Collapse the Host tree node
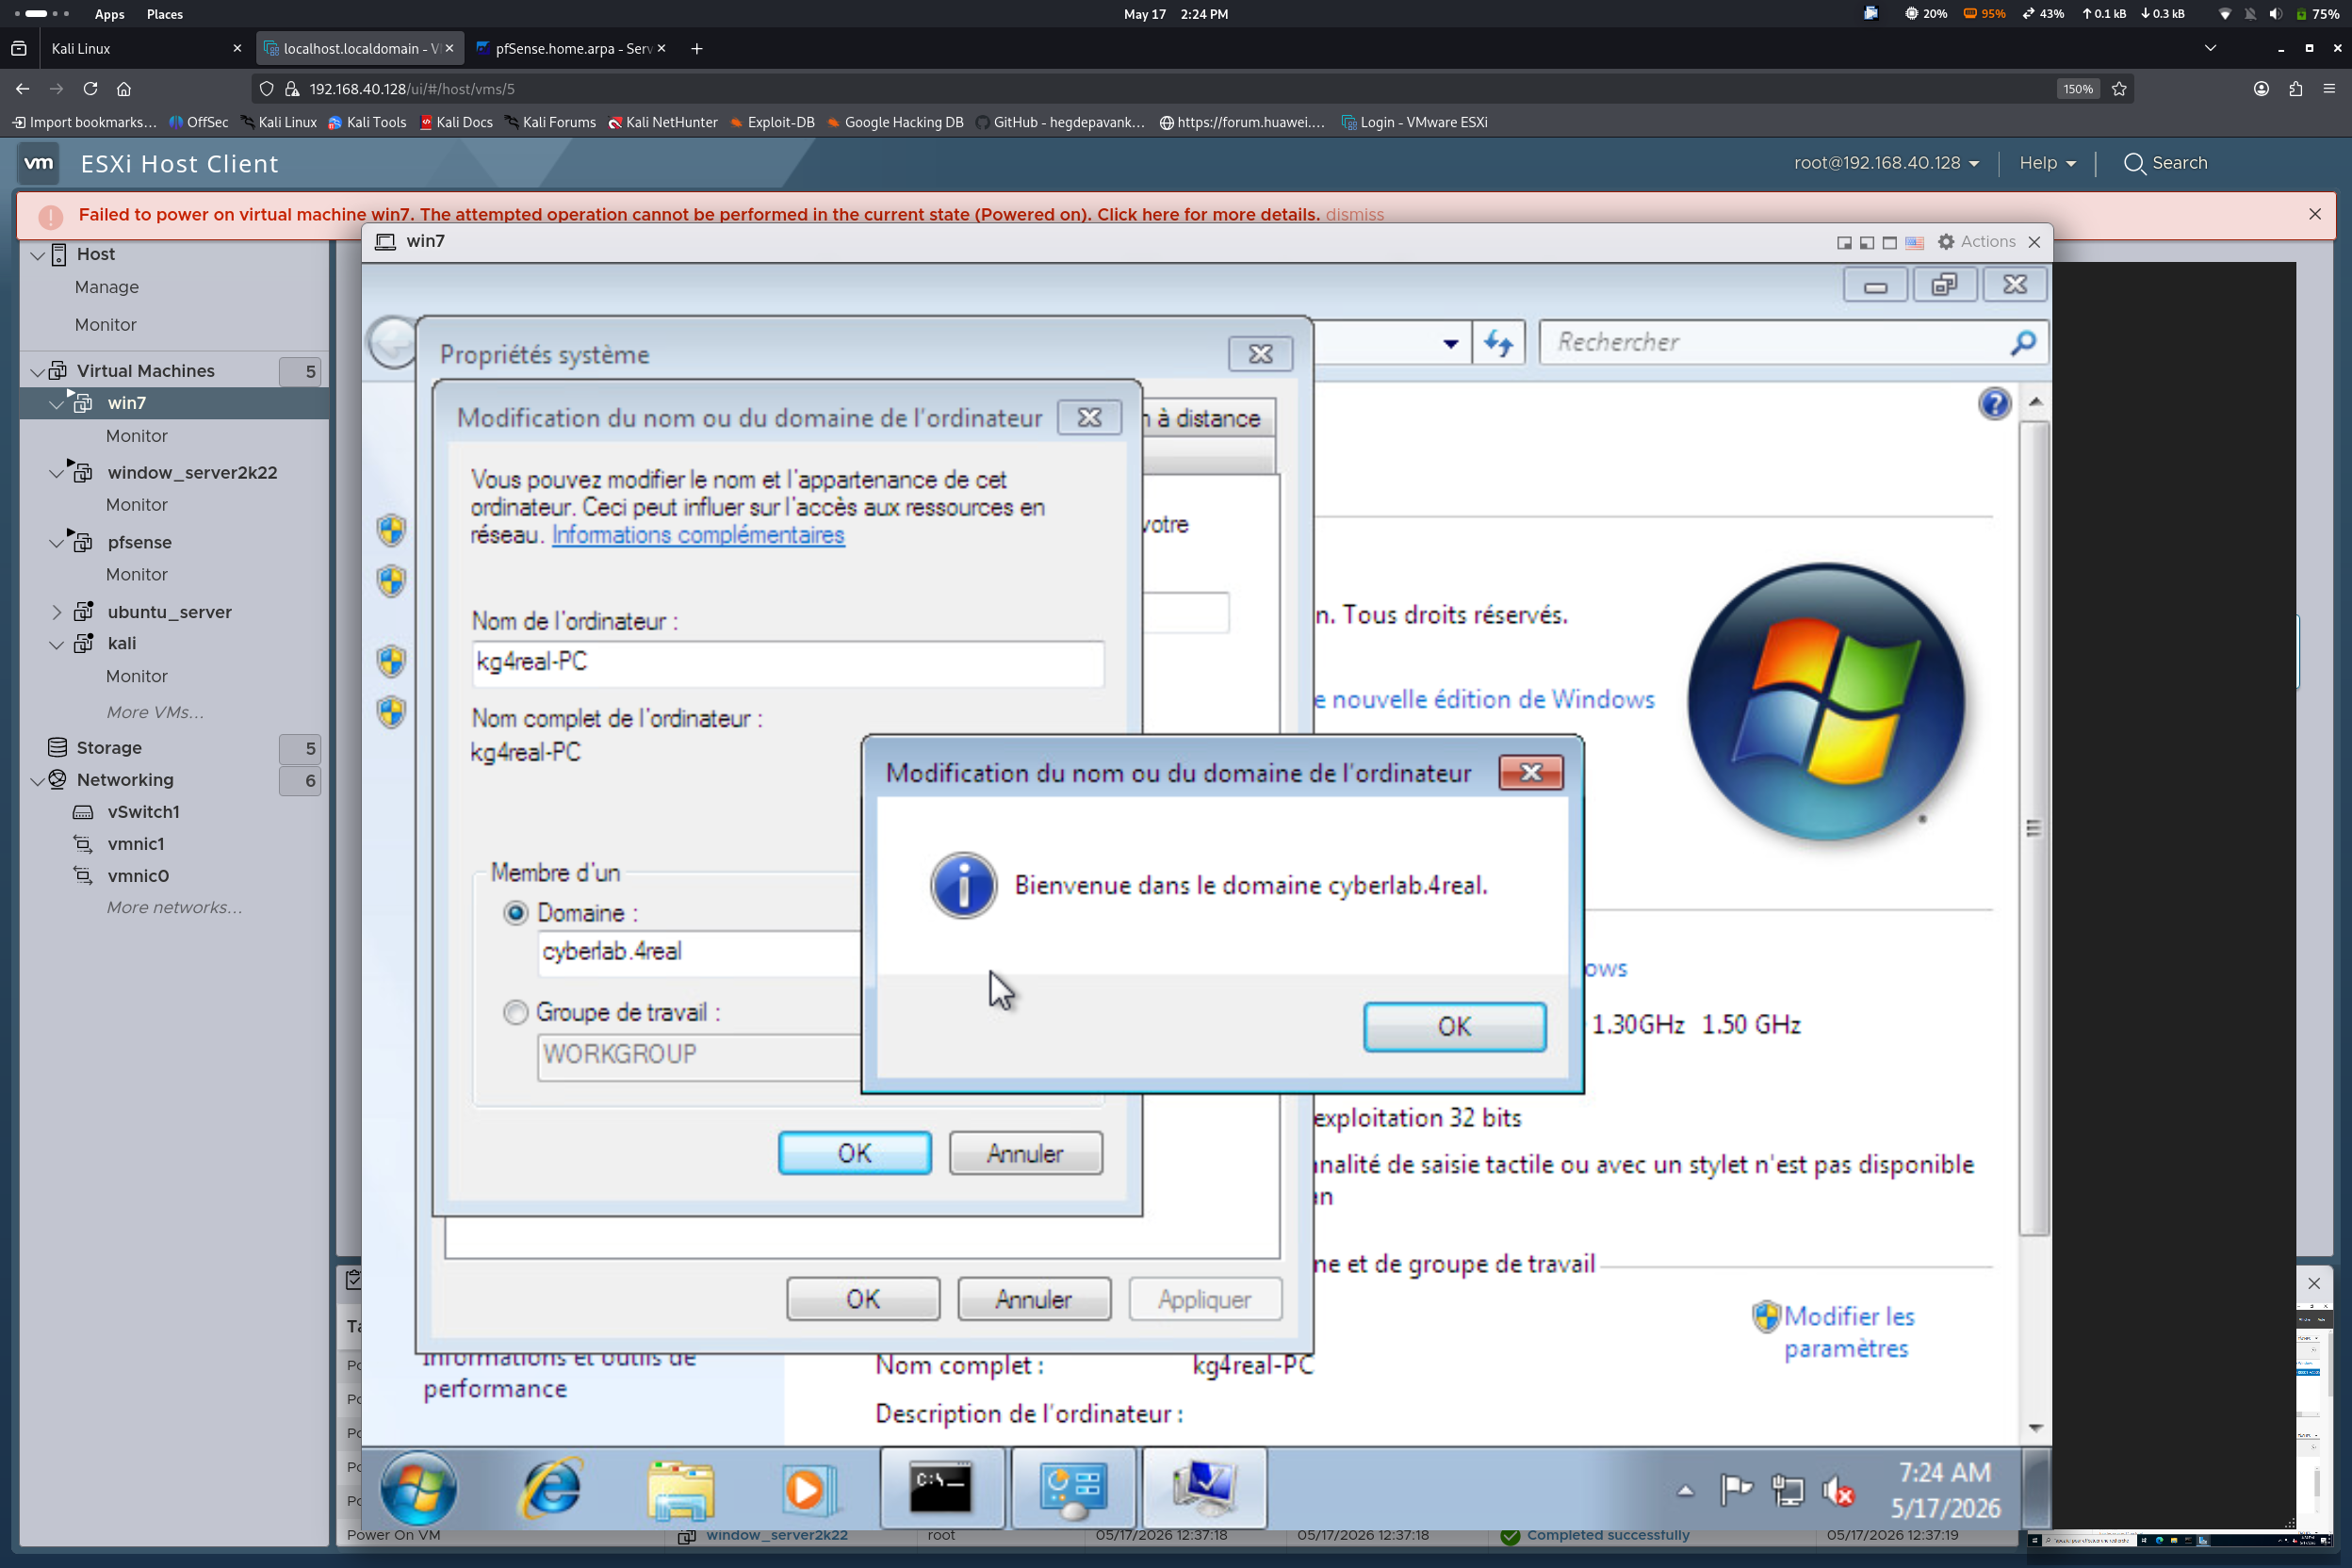Viewport: 2352px width, 1568px height. (x=38, y=255)
